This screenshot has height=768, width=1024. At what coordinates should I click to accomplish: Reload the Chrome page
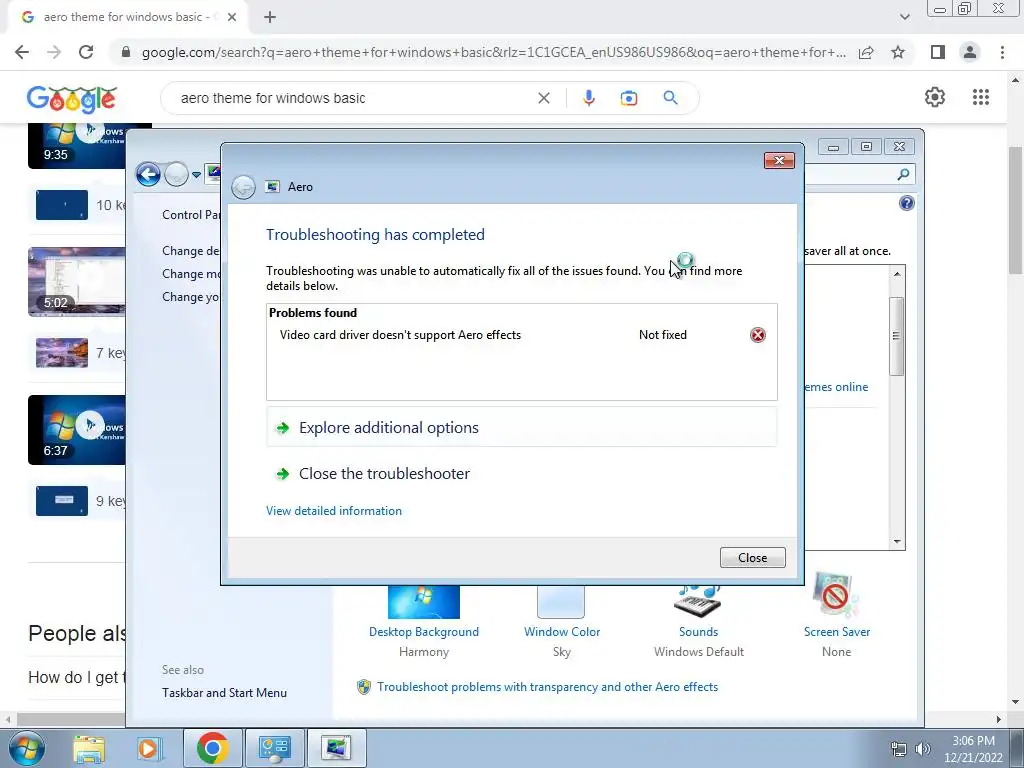pos(86,52)
